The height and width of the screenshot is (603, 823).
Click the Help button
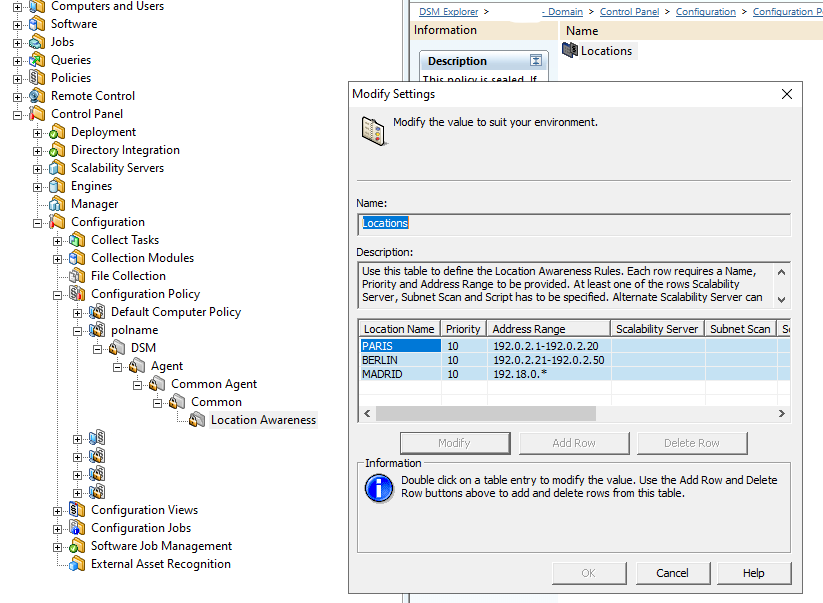(x=754, y=573)
